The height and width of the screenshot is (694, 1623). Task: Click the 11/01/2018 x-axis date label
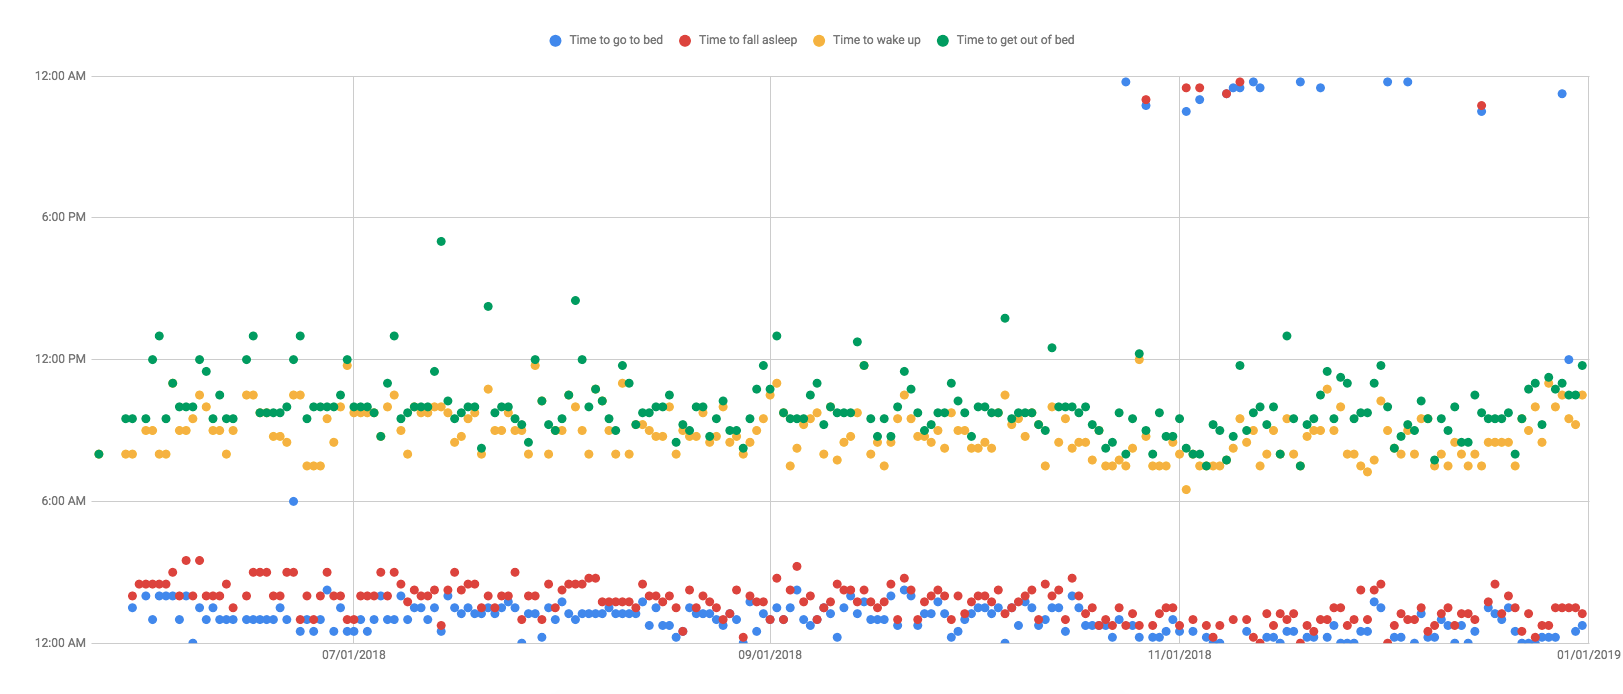(1179, 655)
